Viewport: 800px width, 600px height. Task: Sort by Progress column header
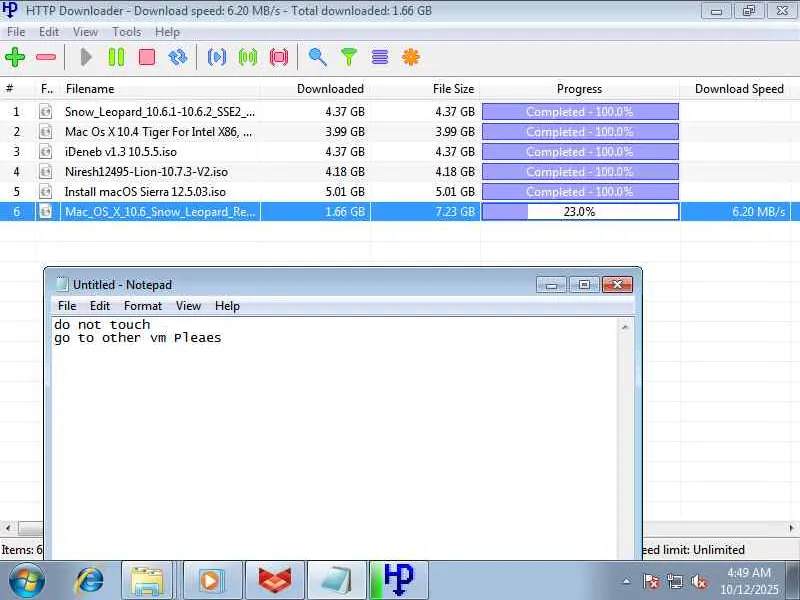(580, 89)
